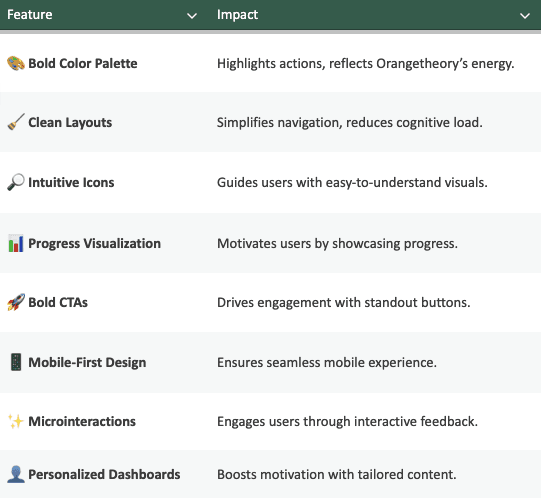Click the person silhouette icon beside Personalized Dashboards

click(16, 474)
